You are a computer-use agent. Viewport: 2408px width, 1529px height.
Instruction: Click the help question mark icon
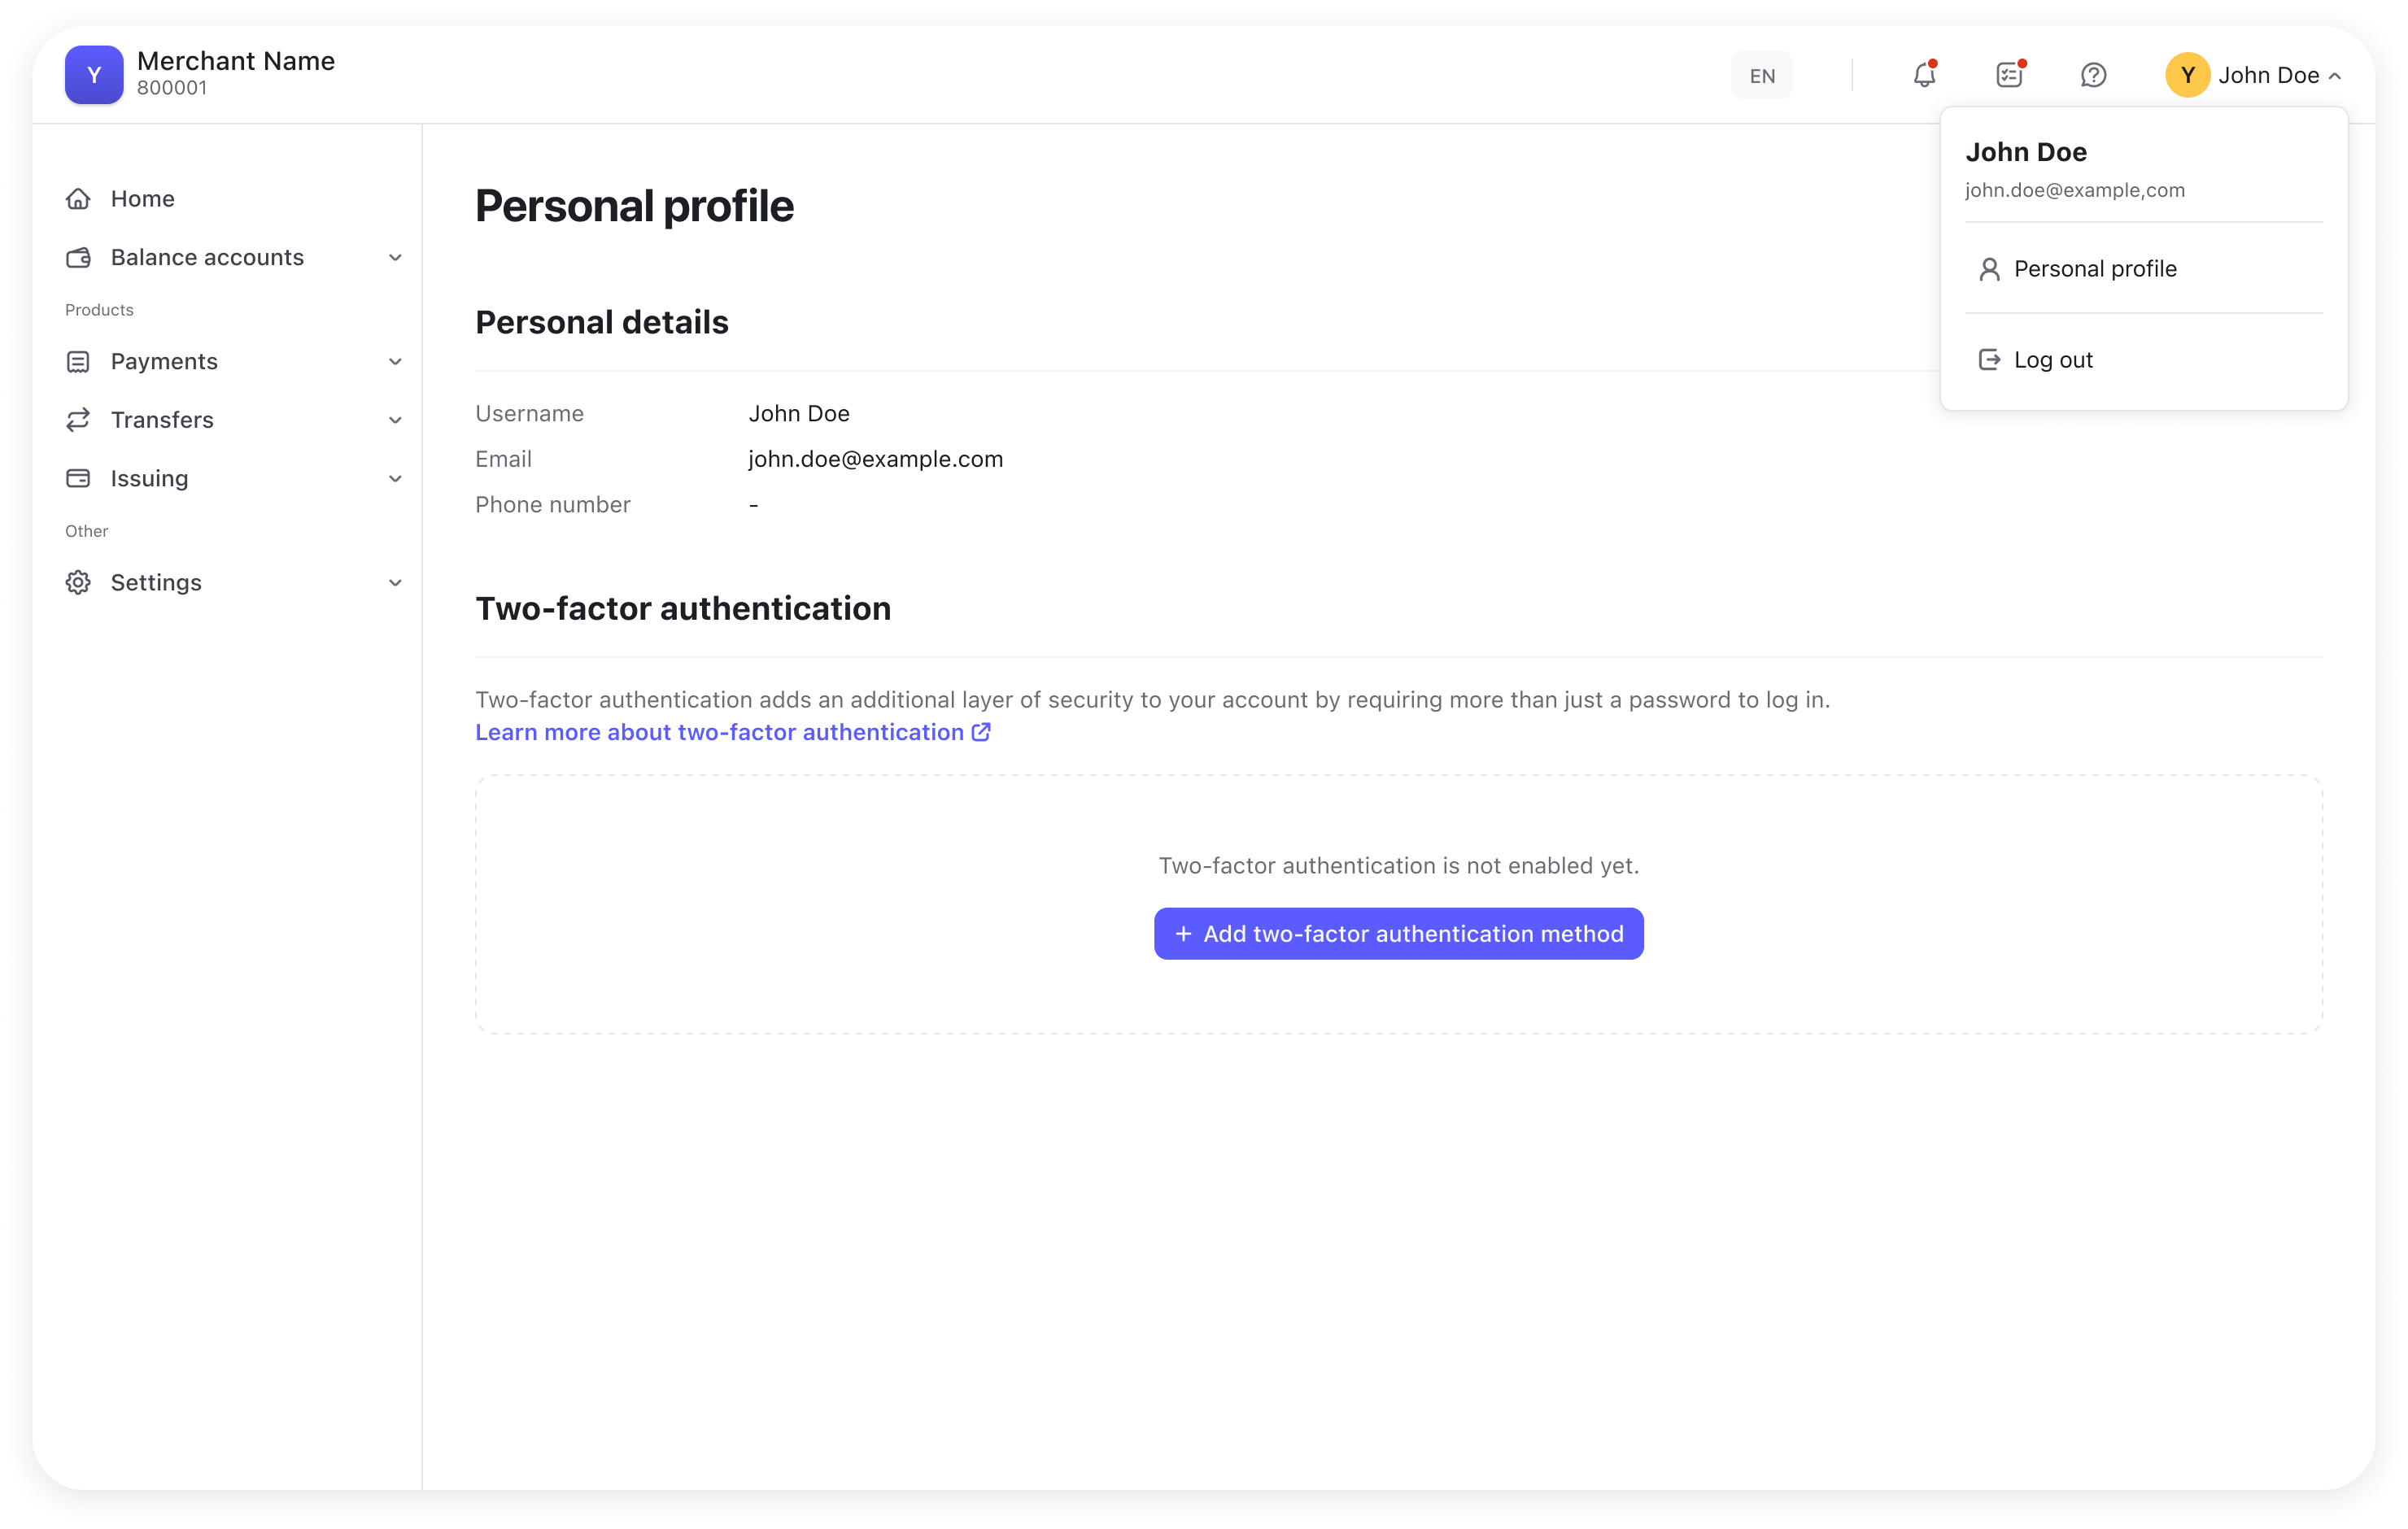pos(2094,75)
